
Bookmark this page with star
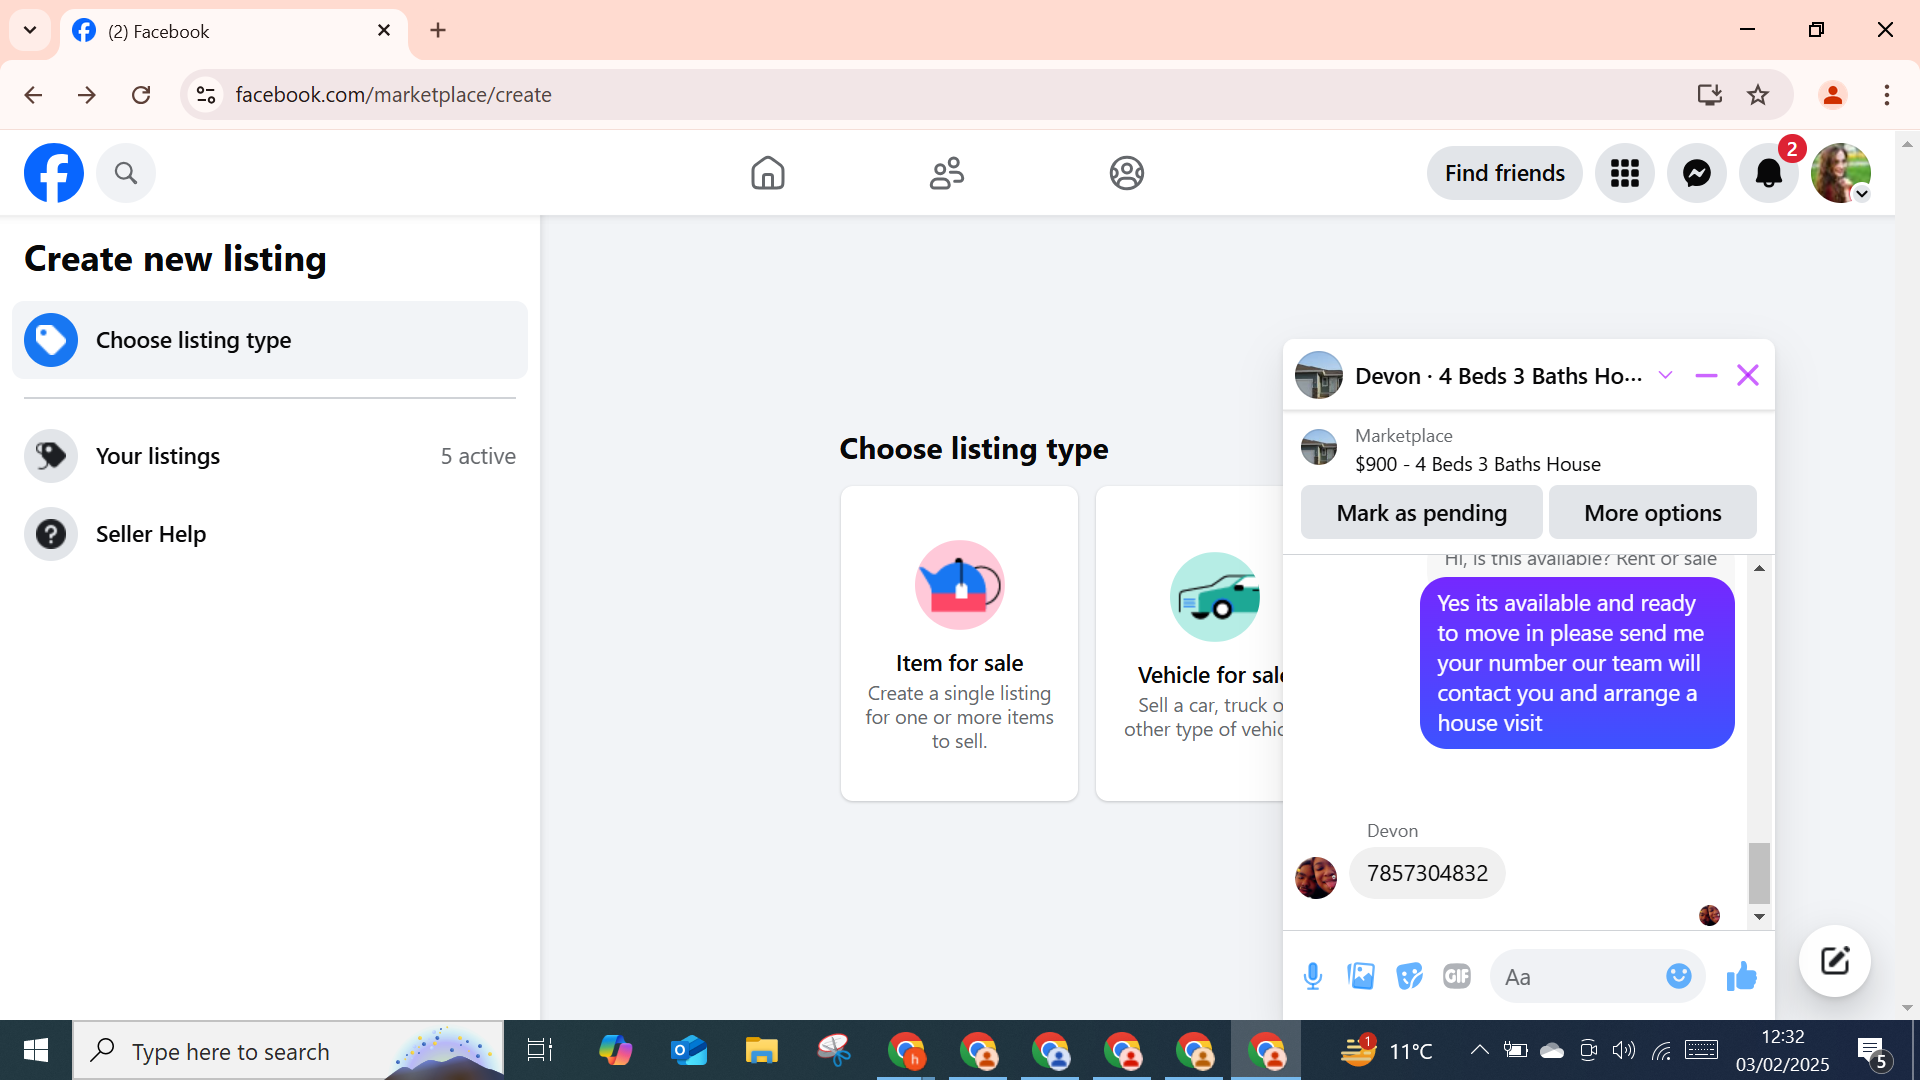pyautogui.click(x=1758, y=95)
